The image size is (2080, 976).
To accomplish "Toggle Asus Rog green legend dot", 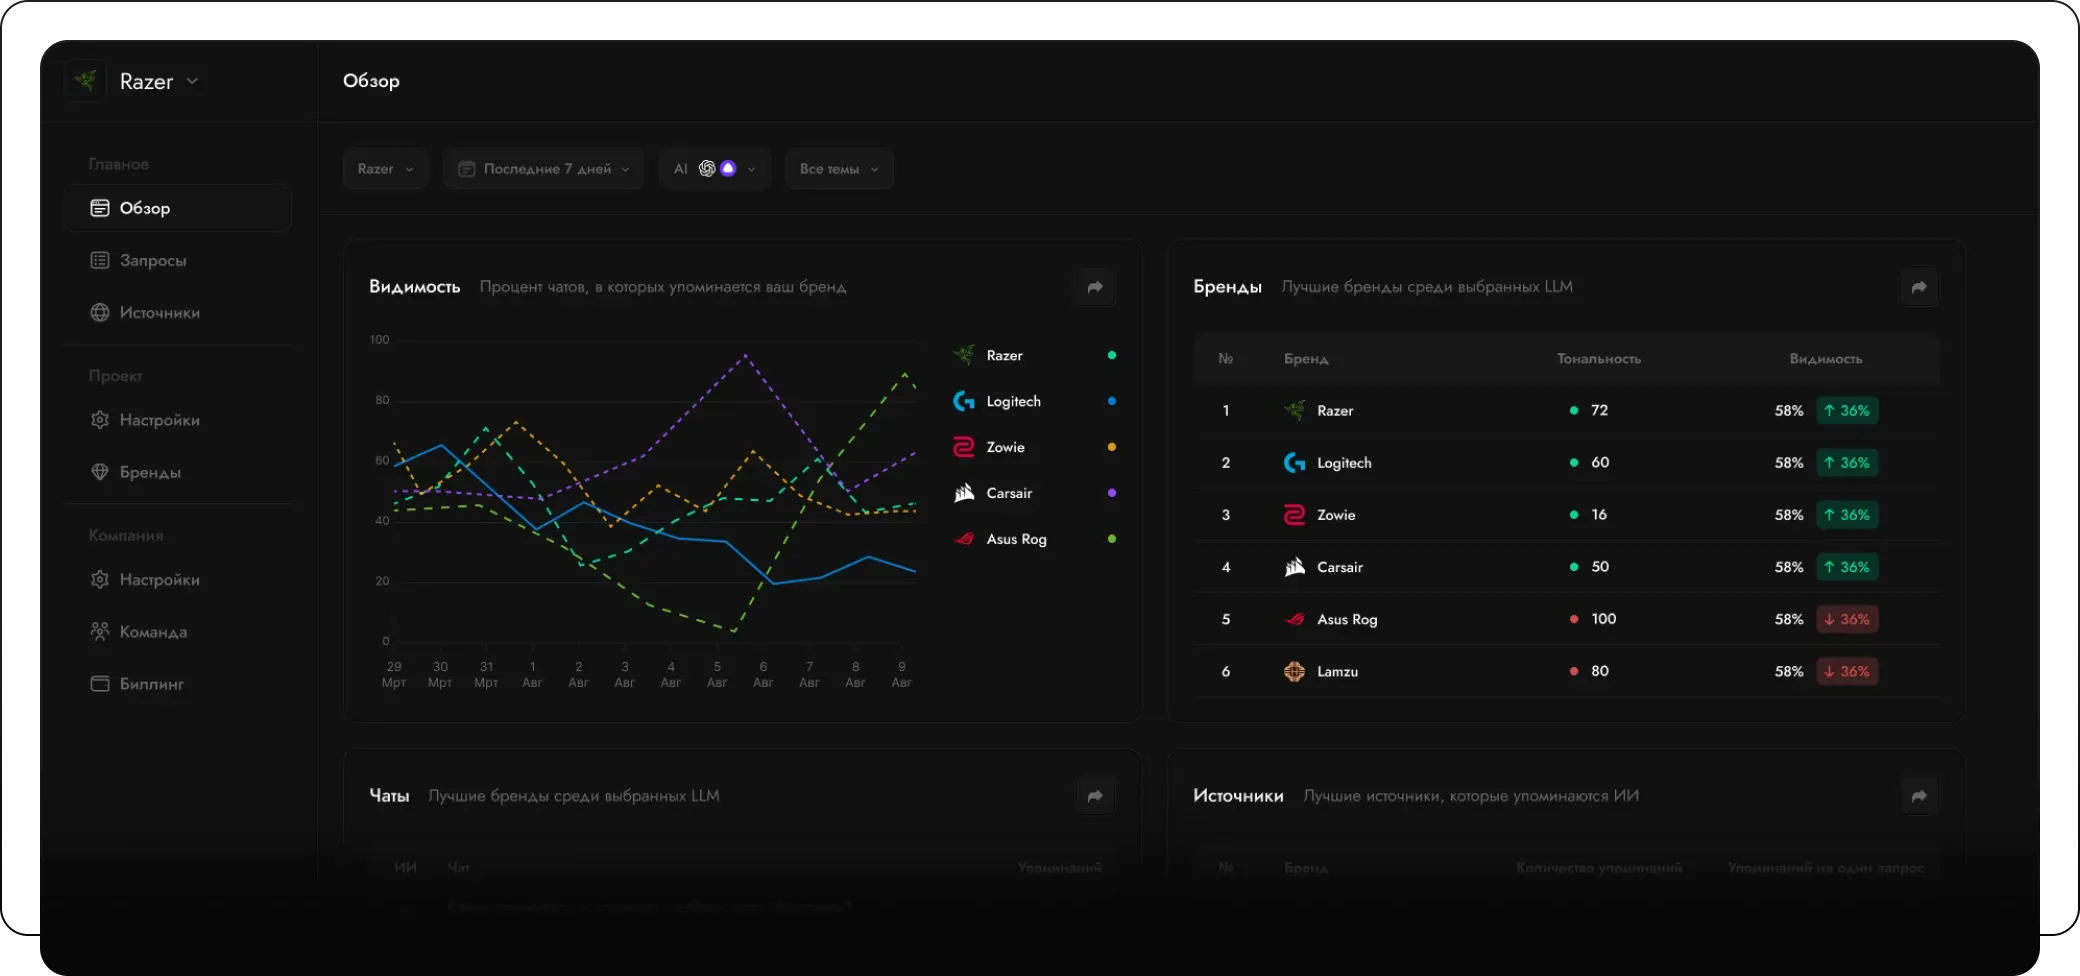I will pyautogui.click(x=1112, y=539).
